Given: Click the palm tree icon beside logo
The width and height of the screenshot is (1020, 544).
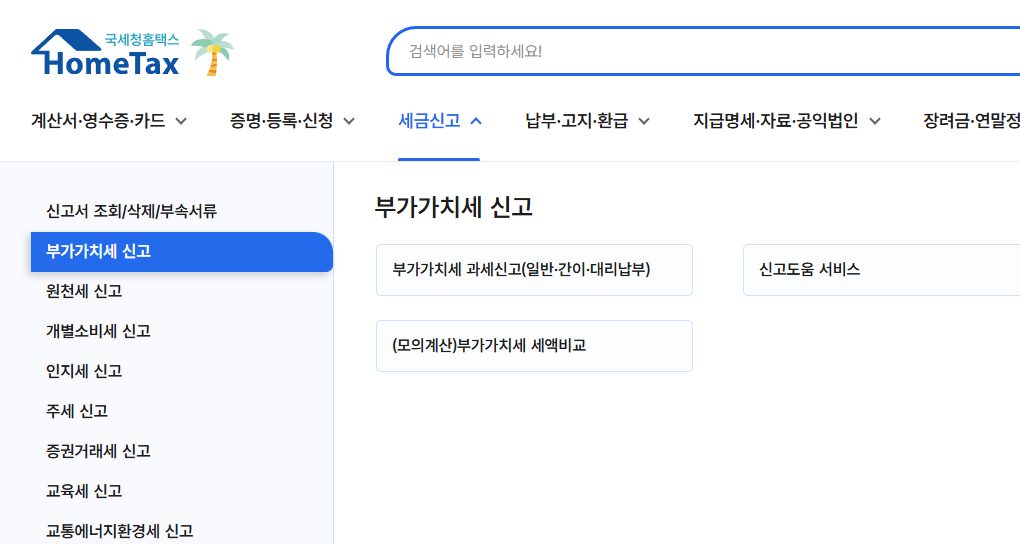Looking at the screenshot, I should (x=212, y=52).
